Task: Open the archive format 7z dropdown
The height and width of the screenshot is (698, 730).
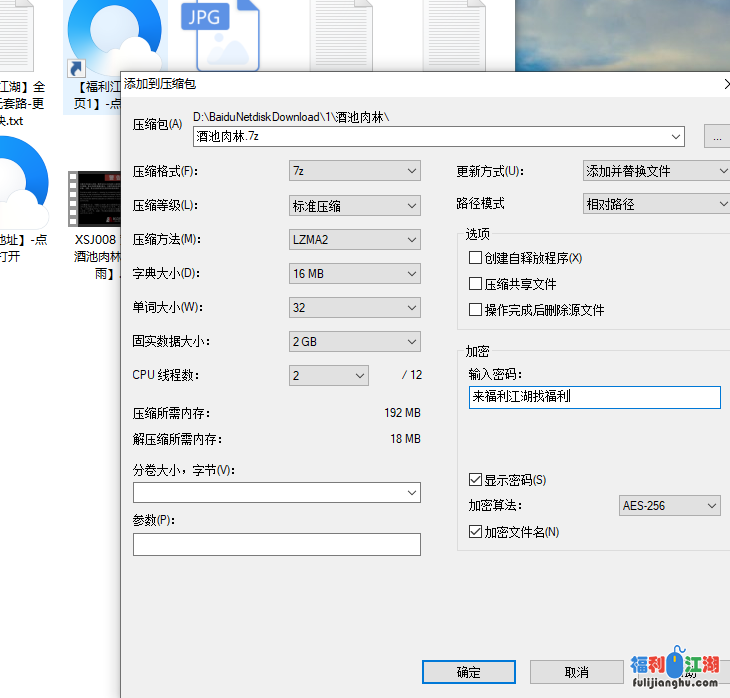Action: click(x=354, y=171)
